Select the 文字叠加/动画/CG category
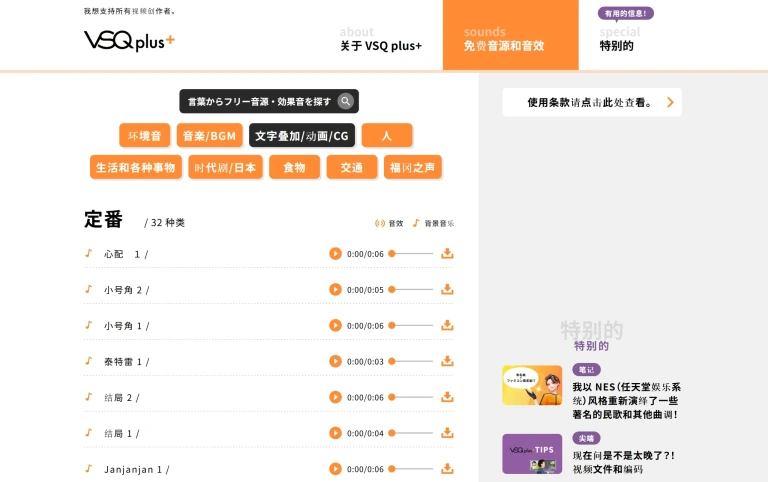768x482 pixels. [302, 136]
